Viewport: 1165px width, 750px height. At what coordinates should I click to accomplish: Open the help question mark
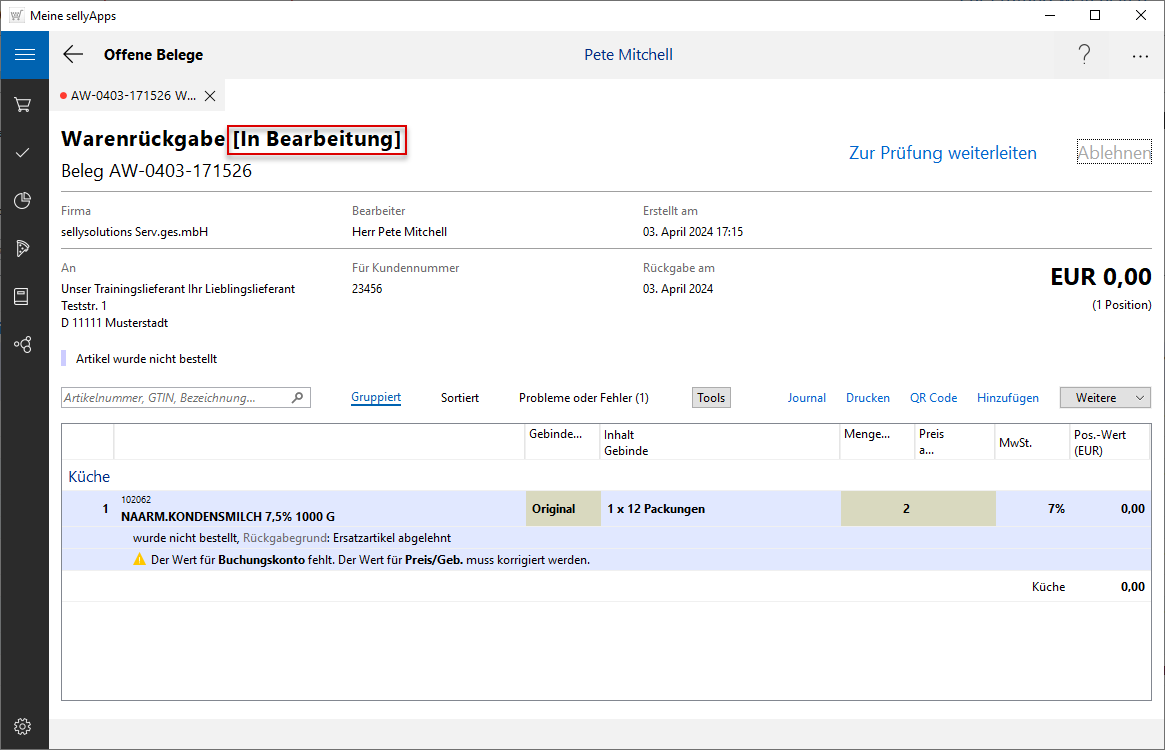tap(1084, 55)
